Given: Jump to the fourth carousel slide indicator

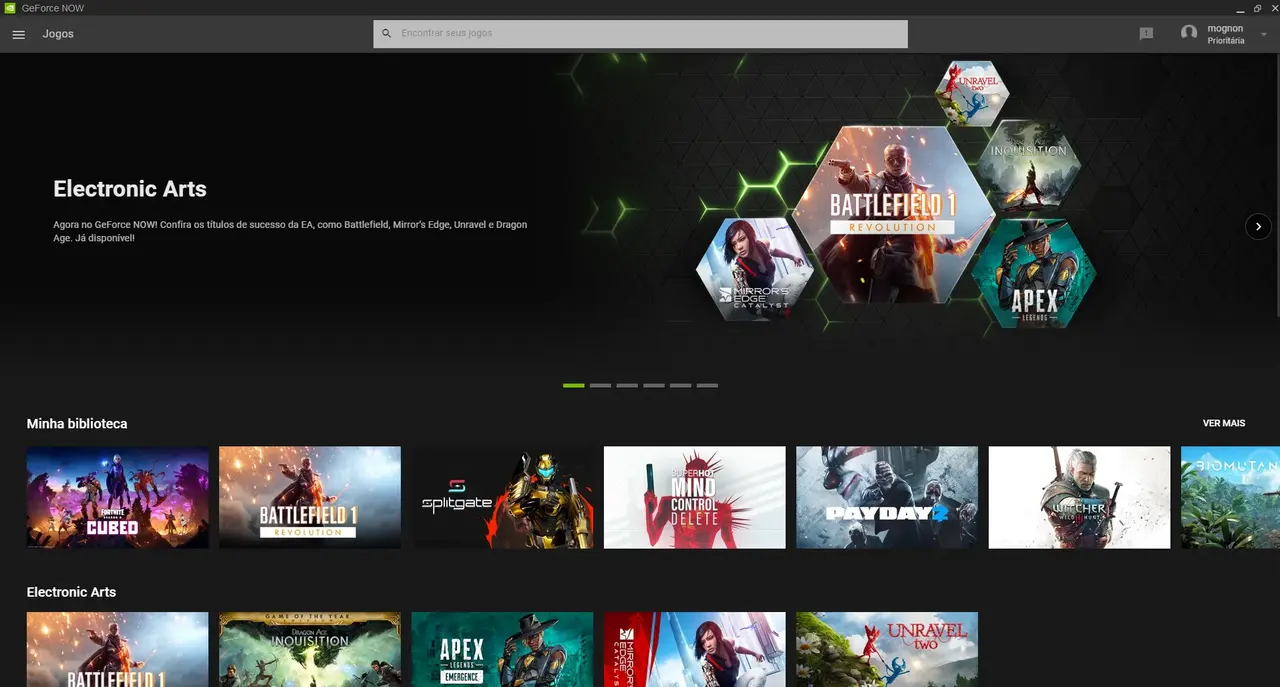Looking at the screenshot, I should pos(653,385).
